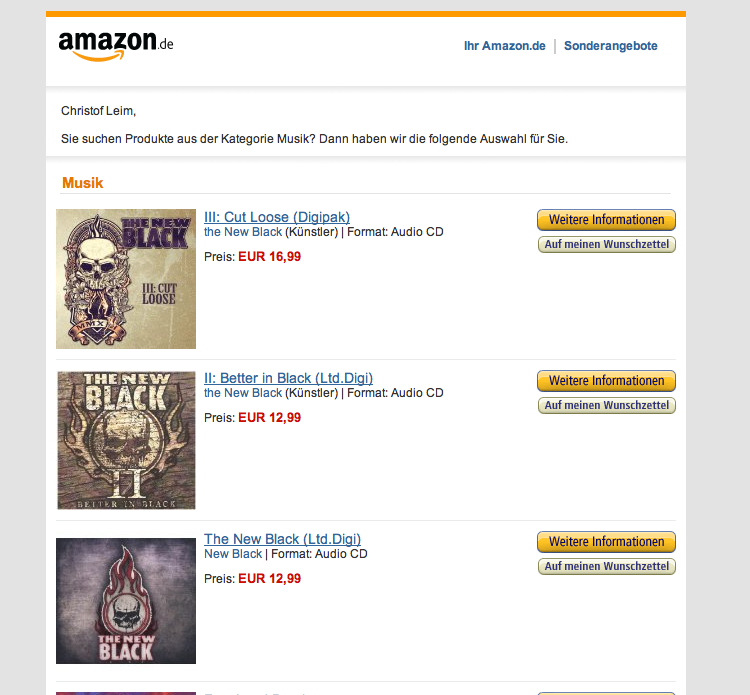Click the New Black artist link under Cut Loose
The width and height of the screenshot is (750, 695).
(x=243, y=232)
